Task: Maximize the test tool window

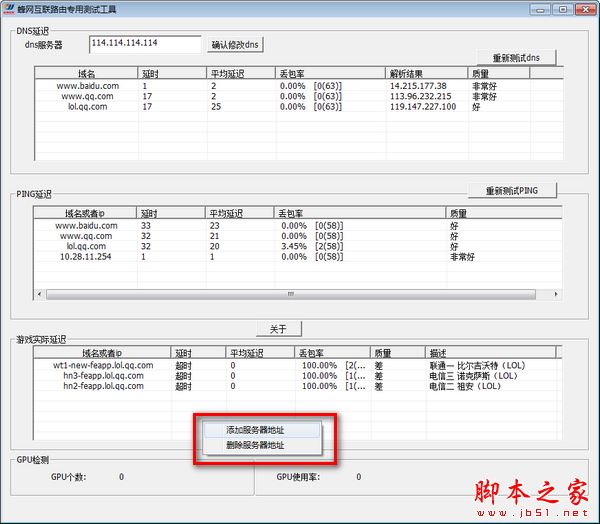Action: 562,9
